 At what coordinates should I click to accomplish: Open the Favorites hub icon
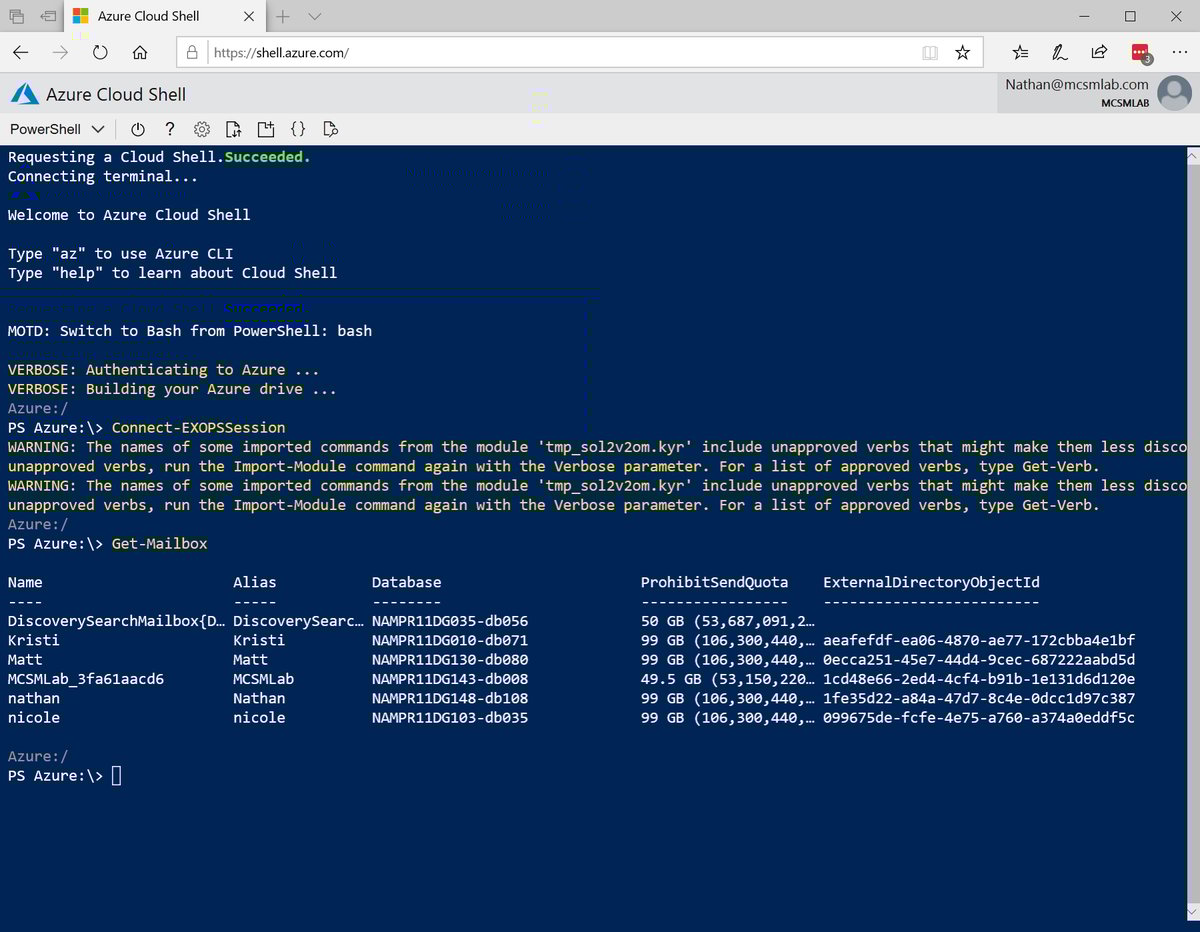pyautogui.click(x=1020, y=53)
